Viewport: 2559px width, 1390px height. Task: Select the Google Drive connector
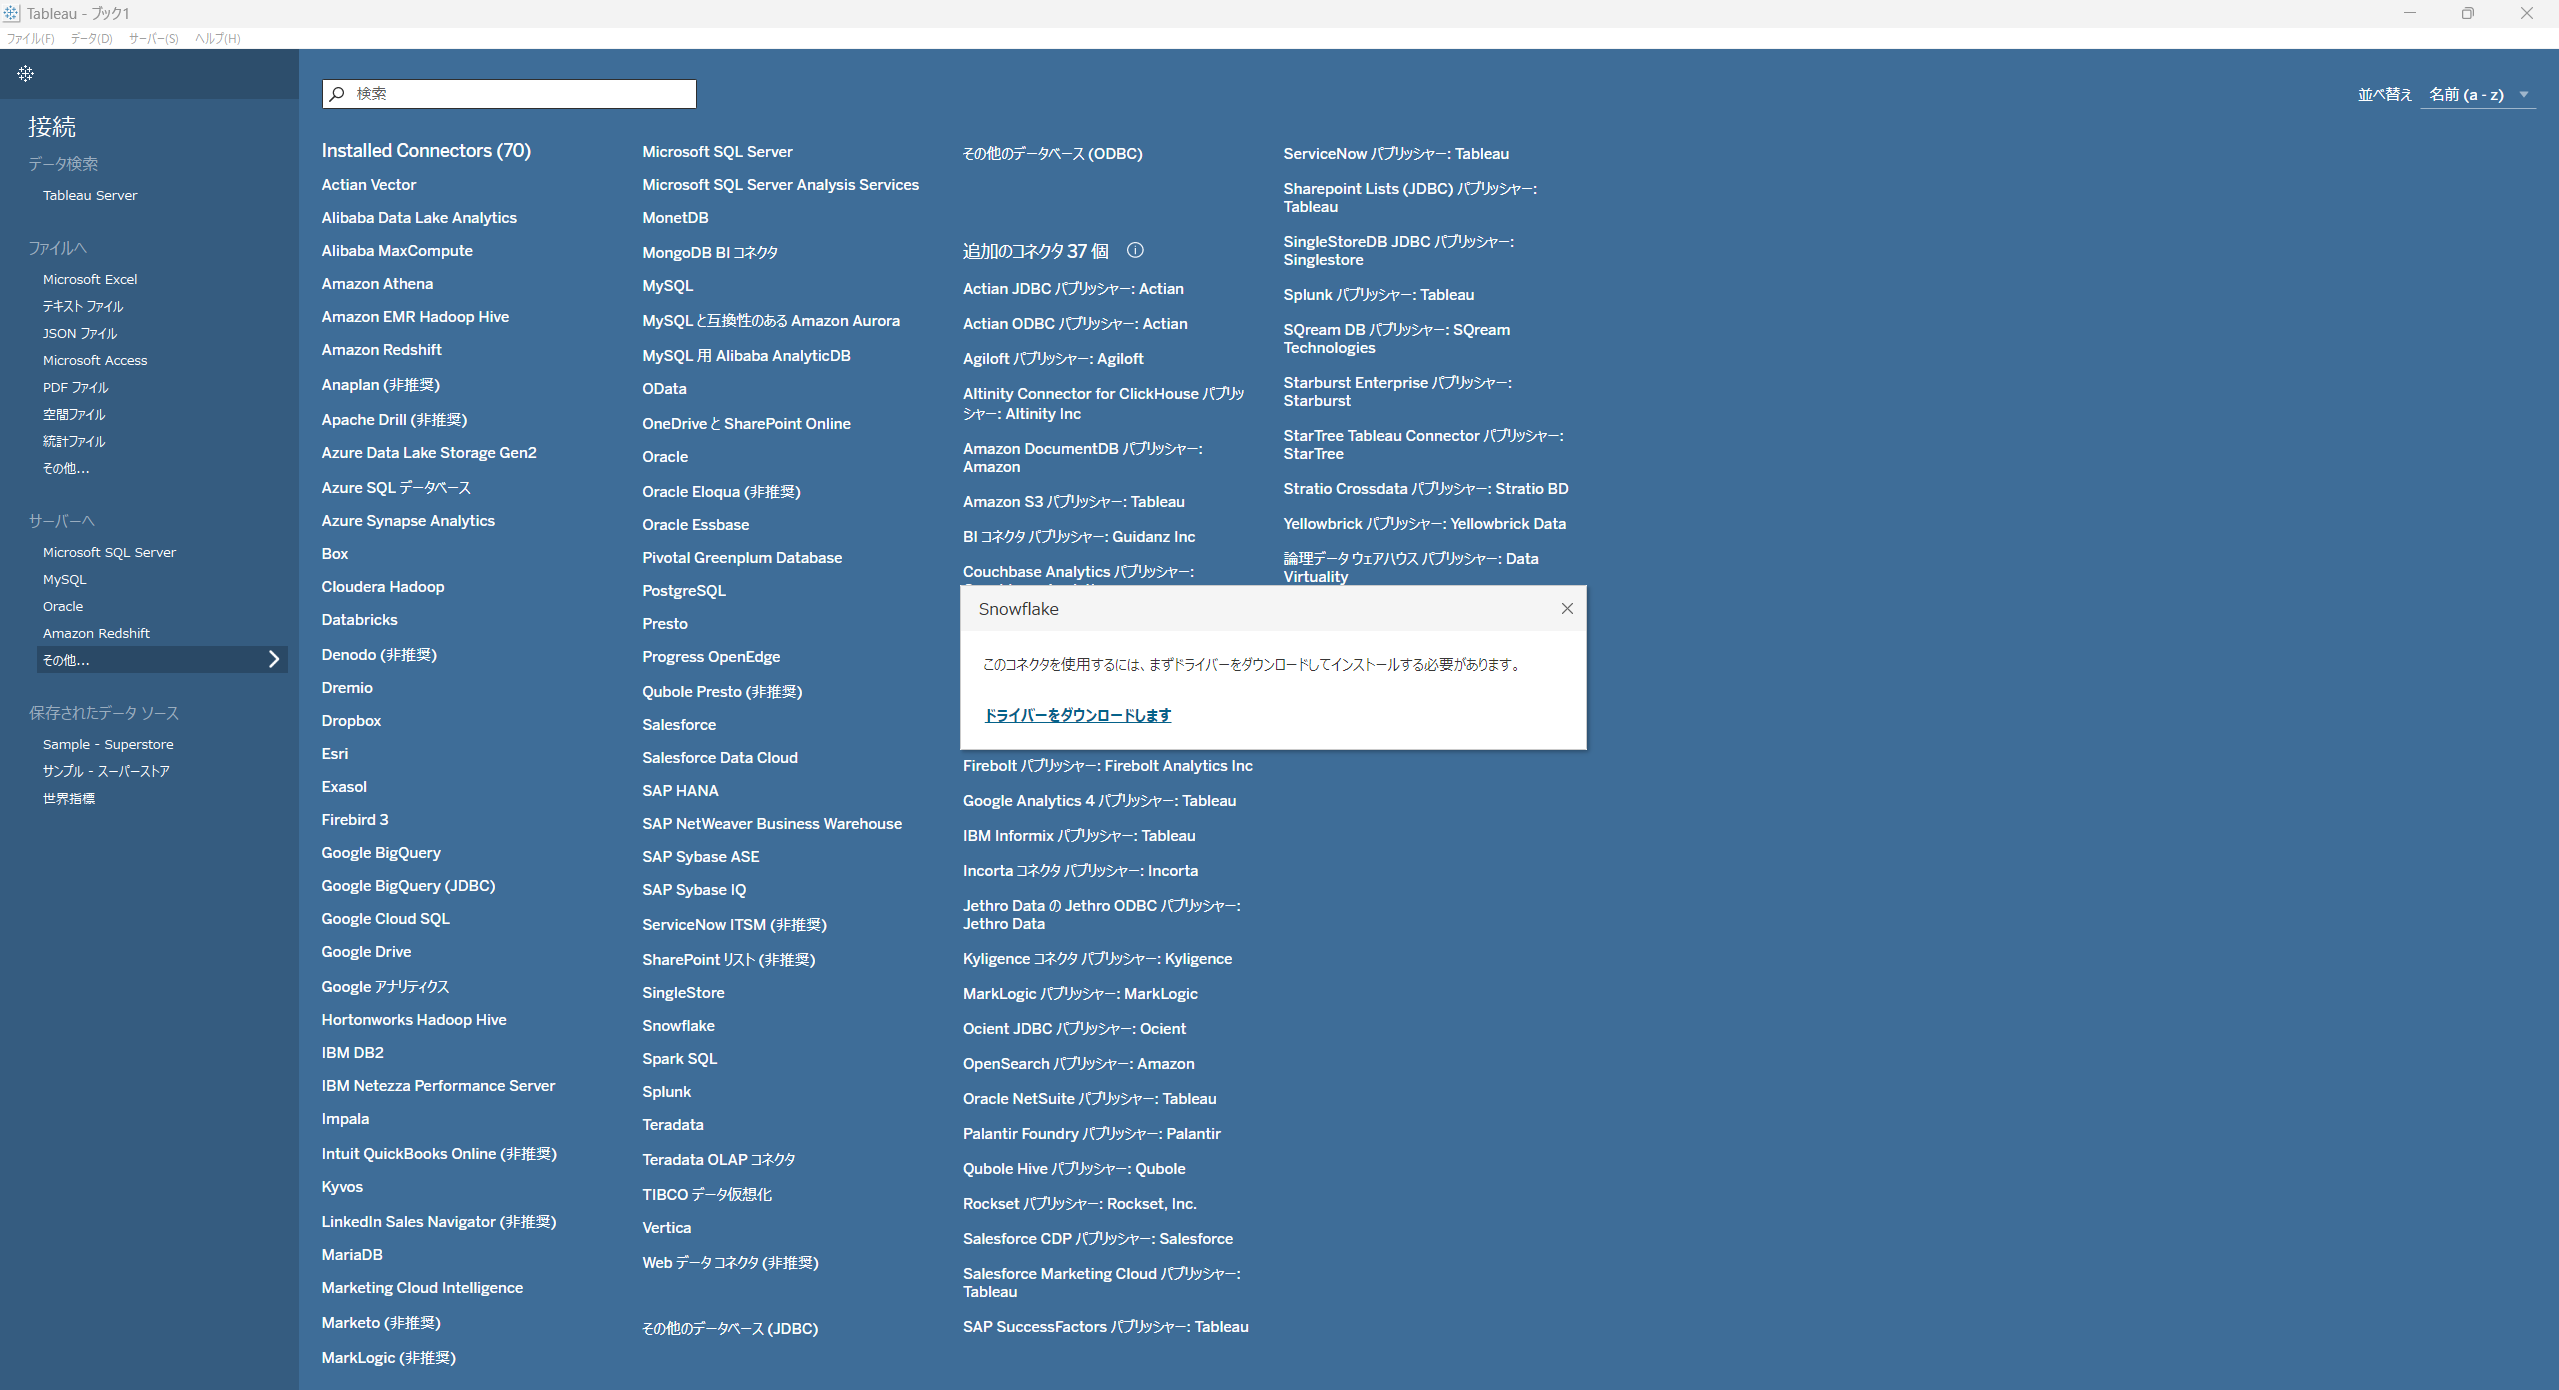pos(366,952)
